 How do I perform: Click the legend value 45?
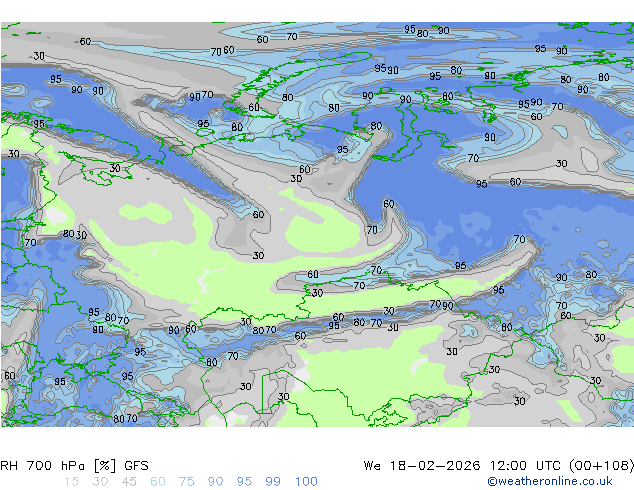pos(129,482)
